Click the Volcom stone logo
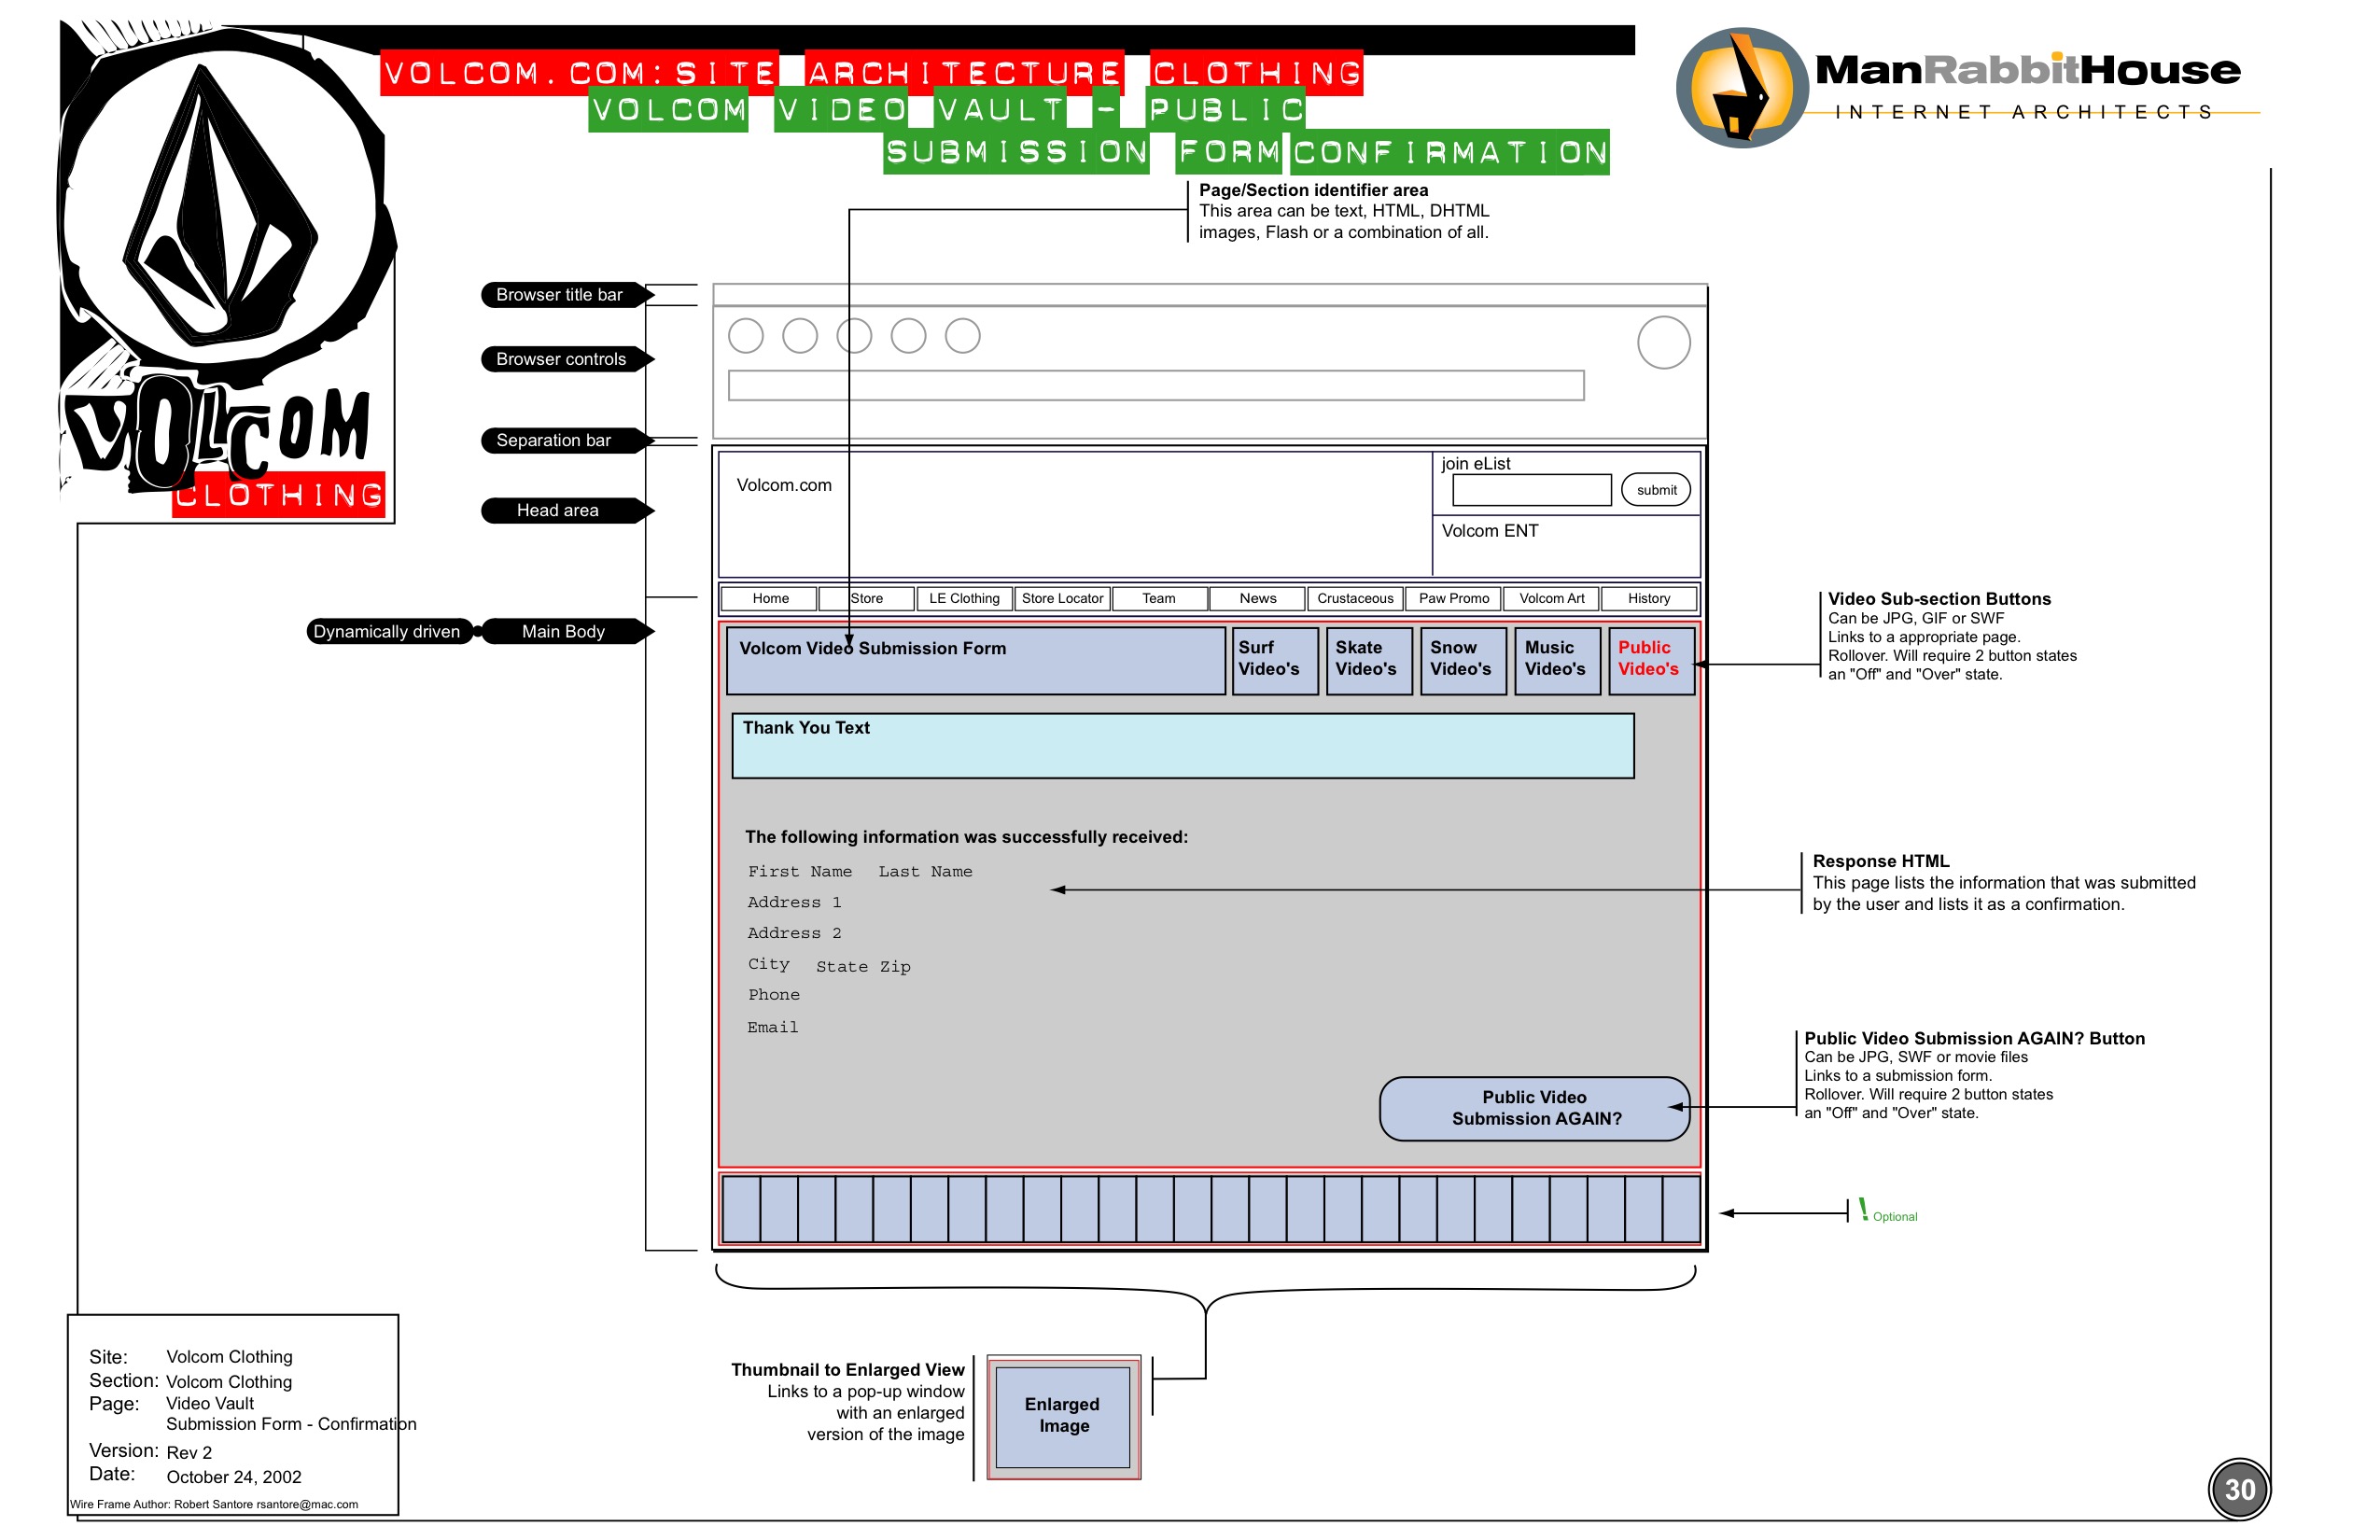This screenshot has height=1540, width=2380. 222,205
